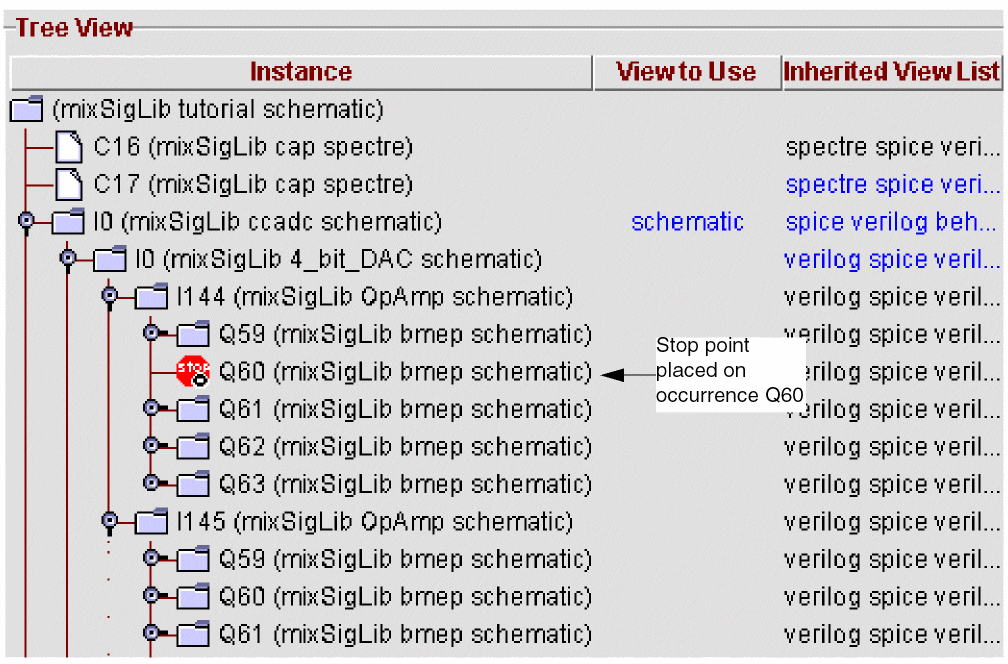Click the Inherited View List column header
The width and height of the screenshot is (1008, 664).
pyautogui.click(x=892, y=72)
